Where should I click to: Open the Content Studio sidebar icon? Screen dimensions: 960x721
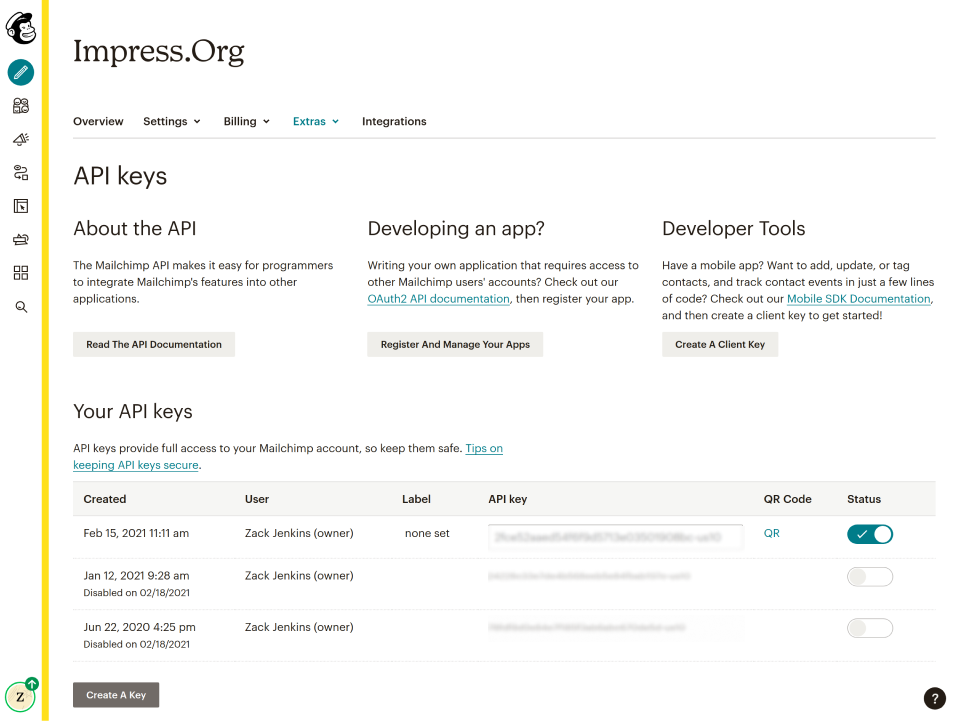click(x=21, y=239)
